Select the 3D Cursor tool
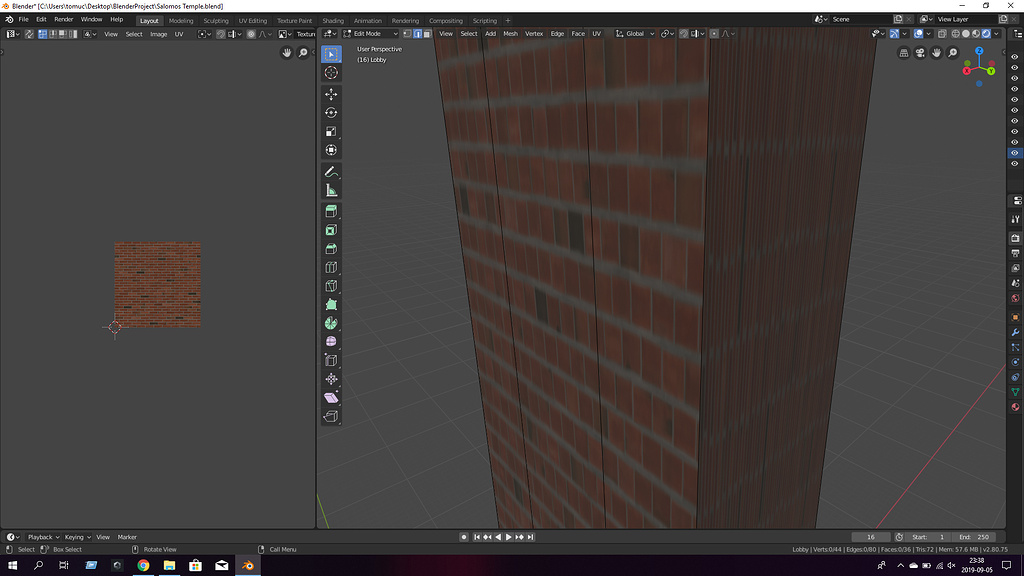 coord(331,72)
